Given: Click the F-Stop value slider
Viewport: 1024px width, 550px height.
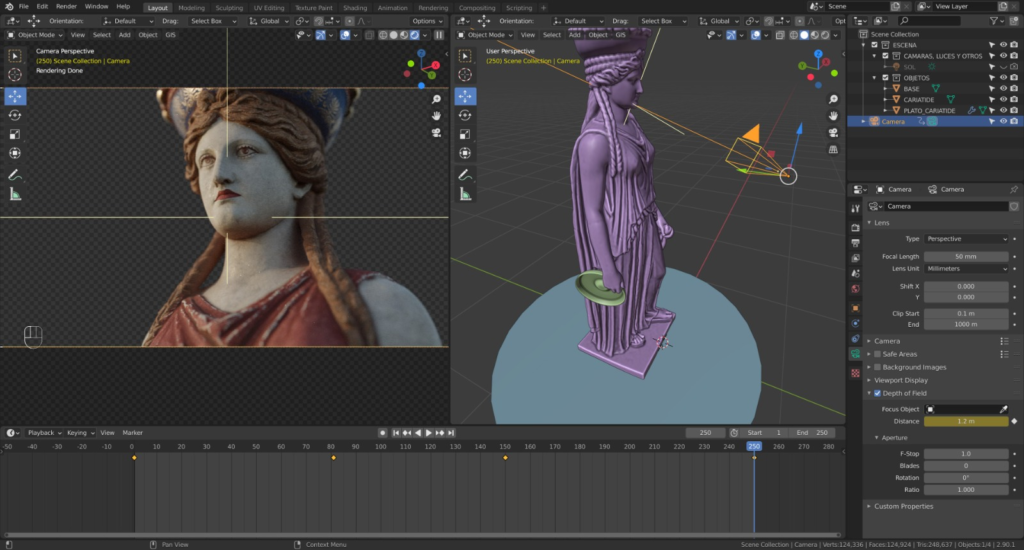Looking at the screenshot, I should tap(966, 454).
